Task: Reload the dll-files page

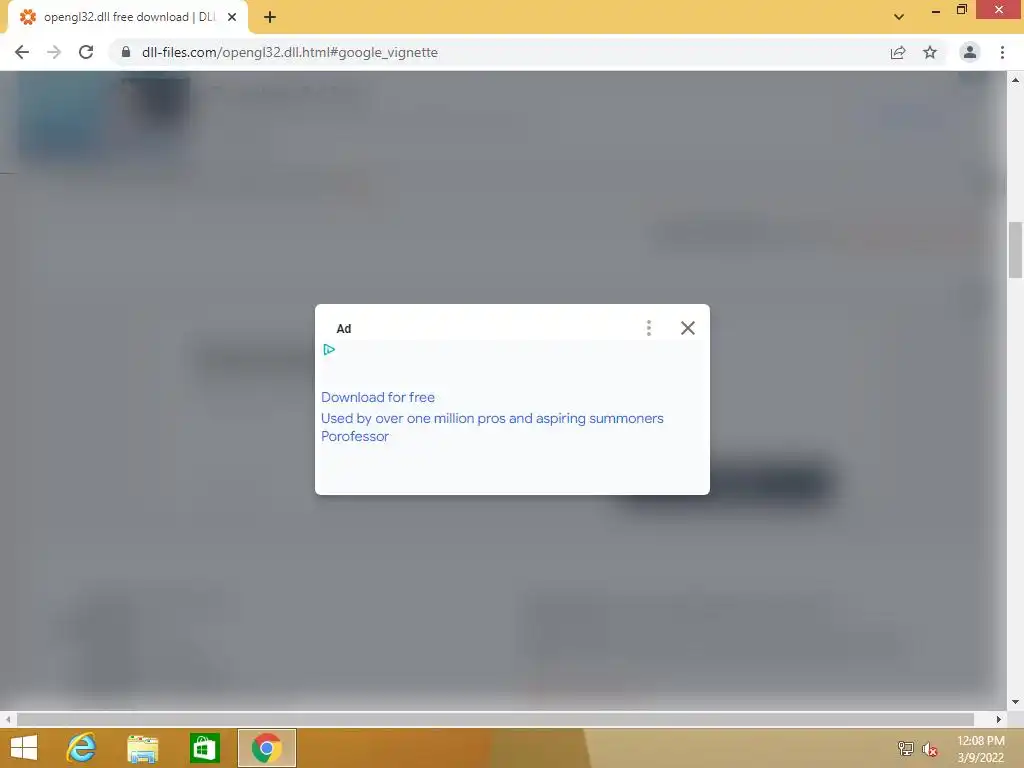Action: 86,52
